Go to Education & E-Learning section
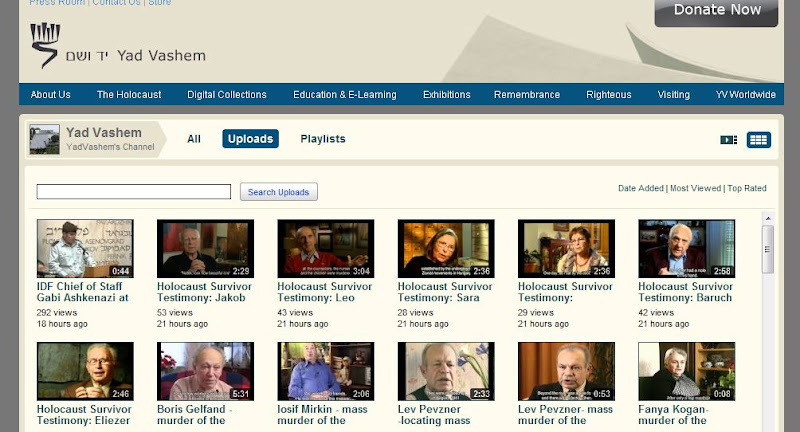 344,95
